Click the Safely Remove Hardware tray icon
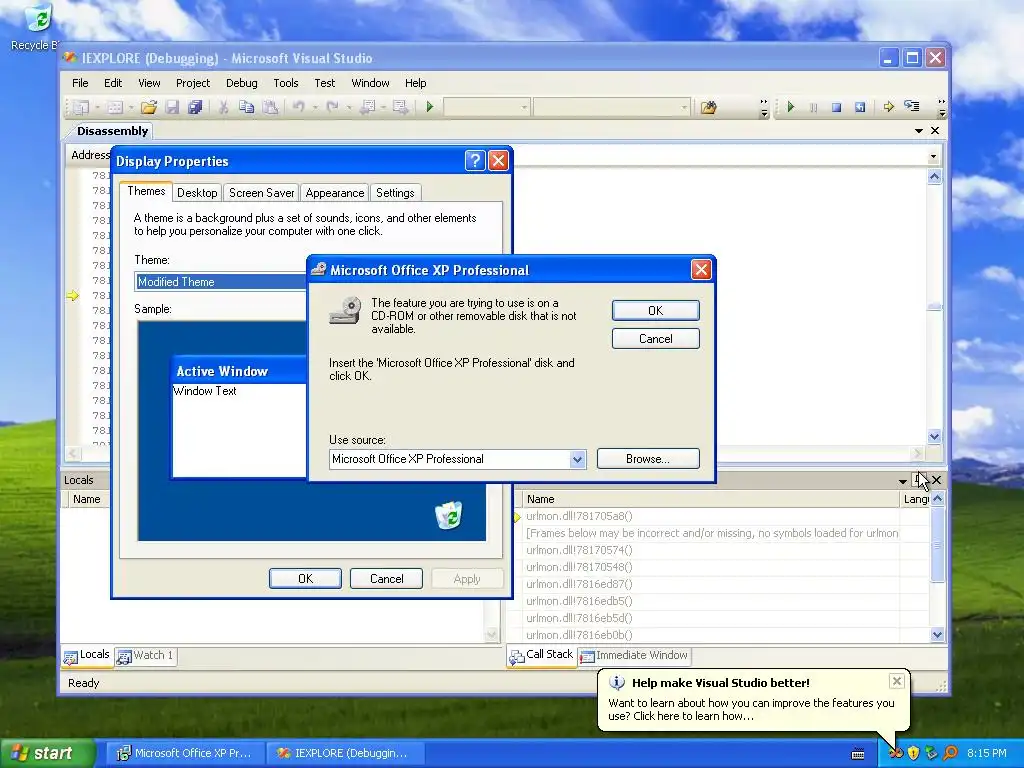 (x=932, y=753)
